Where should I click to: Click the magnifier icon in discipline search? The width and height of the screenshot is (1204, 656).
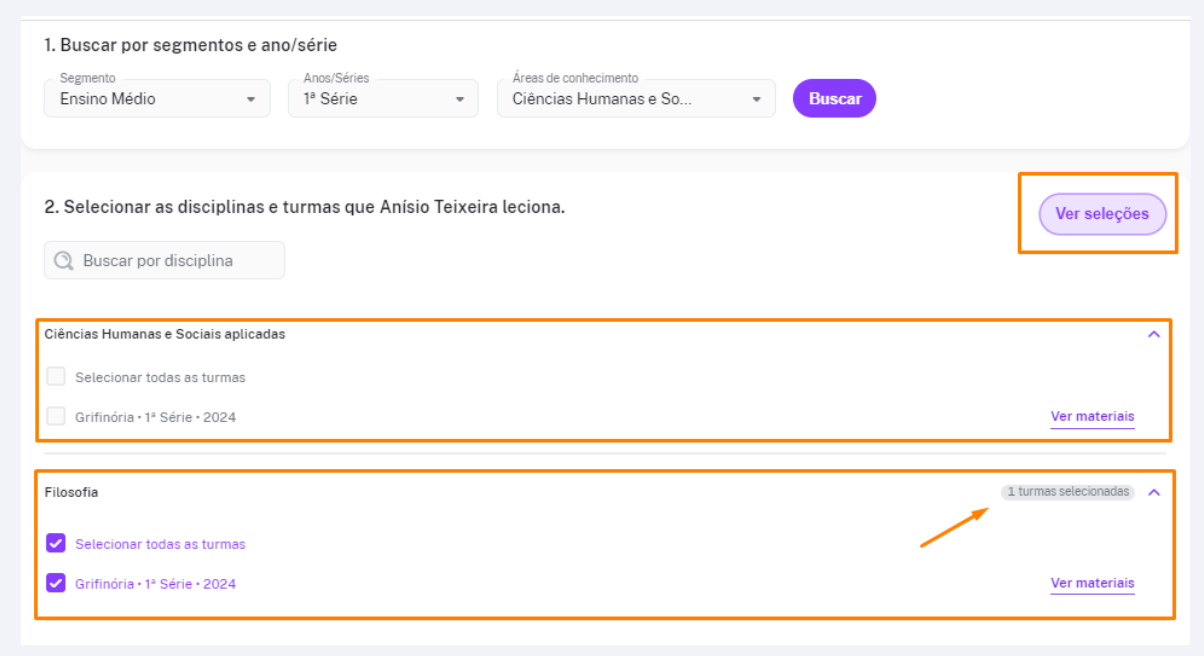point(64,261)
